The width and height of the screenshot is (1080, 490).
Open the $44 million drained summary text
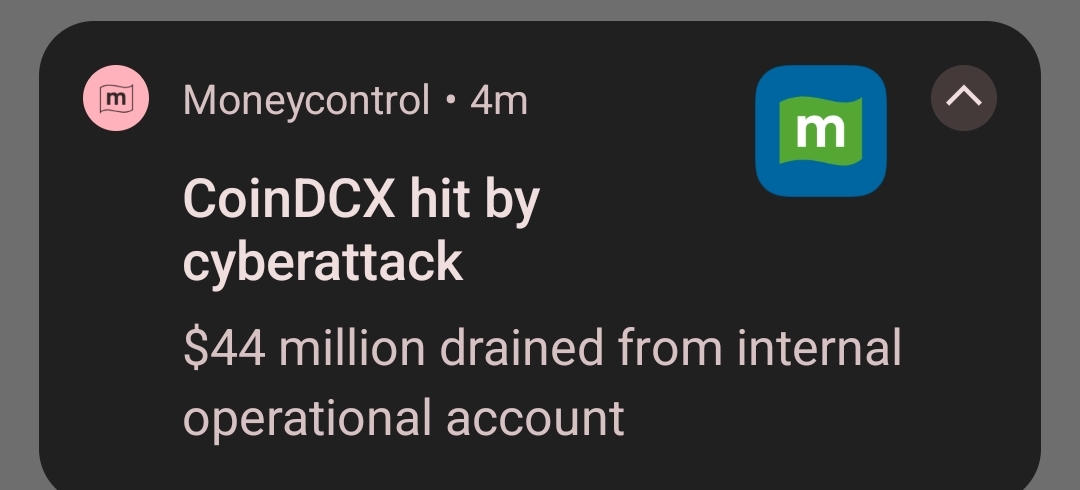pyautogui.click(x=540, y=383)
